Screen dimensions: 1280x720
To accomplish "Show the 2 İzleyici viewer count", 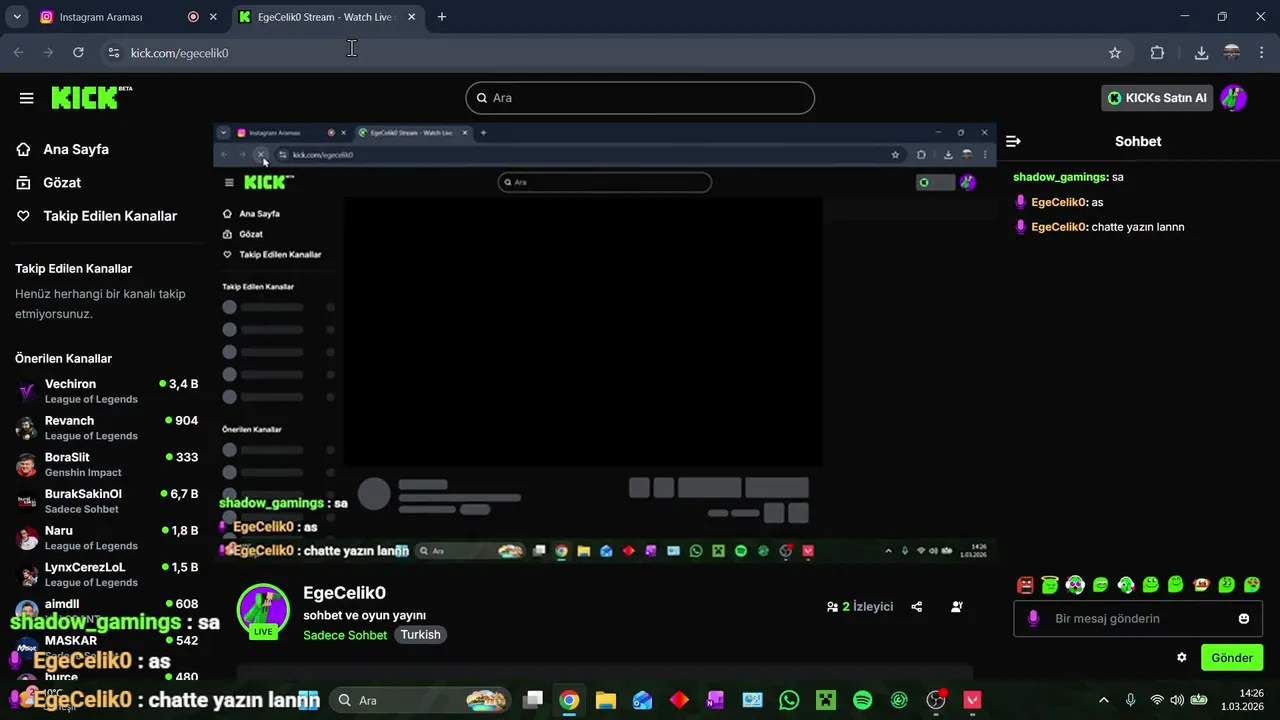I will pyautogui.click(x=860, y=607).
